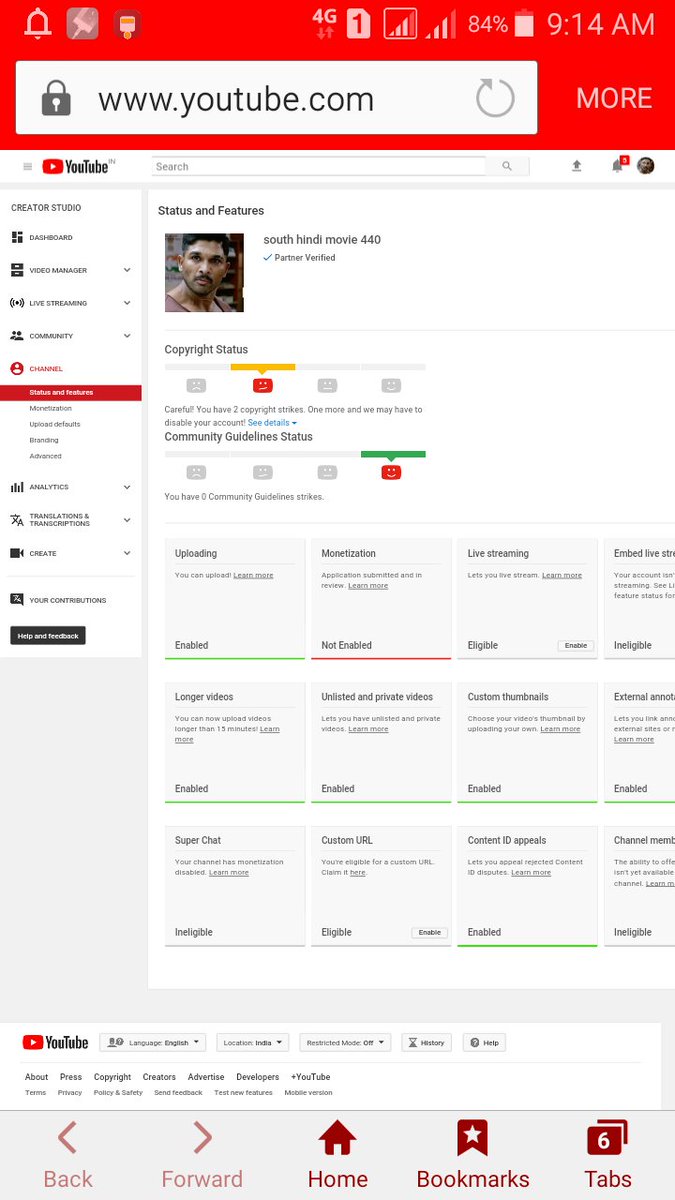Click Learn more in Content ID appeals
Image resolution: width=675 pixels, height=1200 pixels.
(x=531, y=872)
